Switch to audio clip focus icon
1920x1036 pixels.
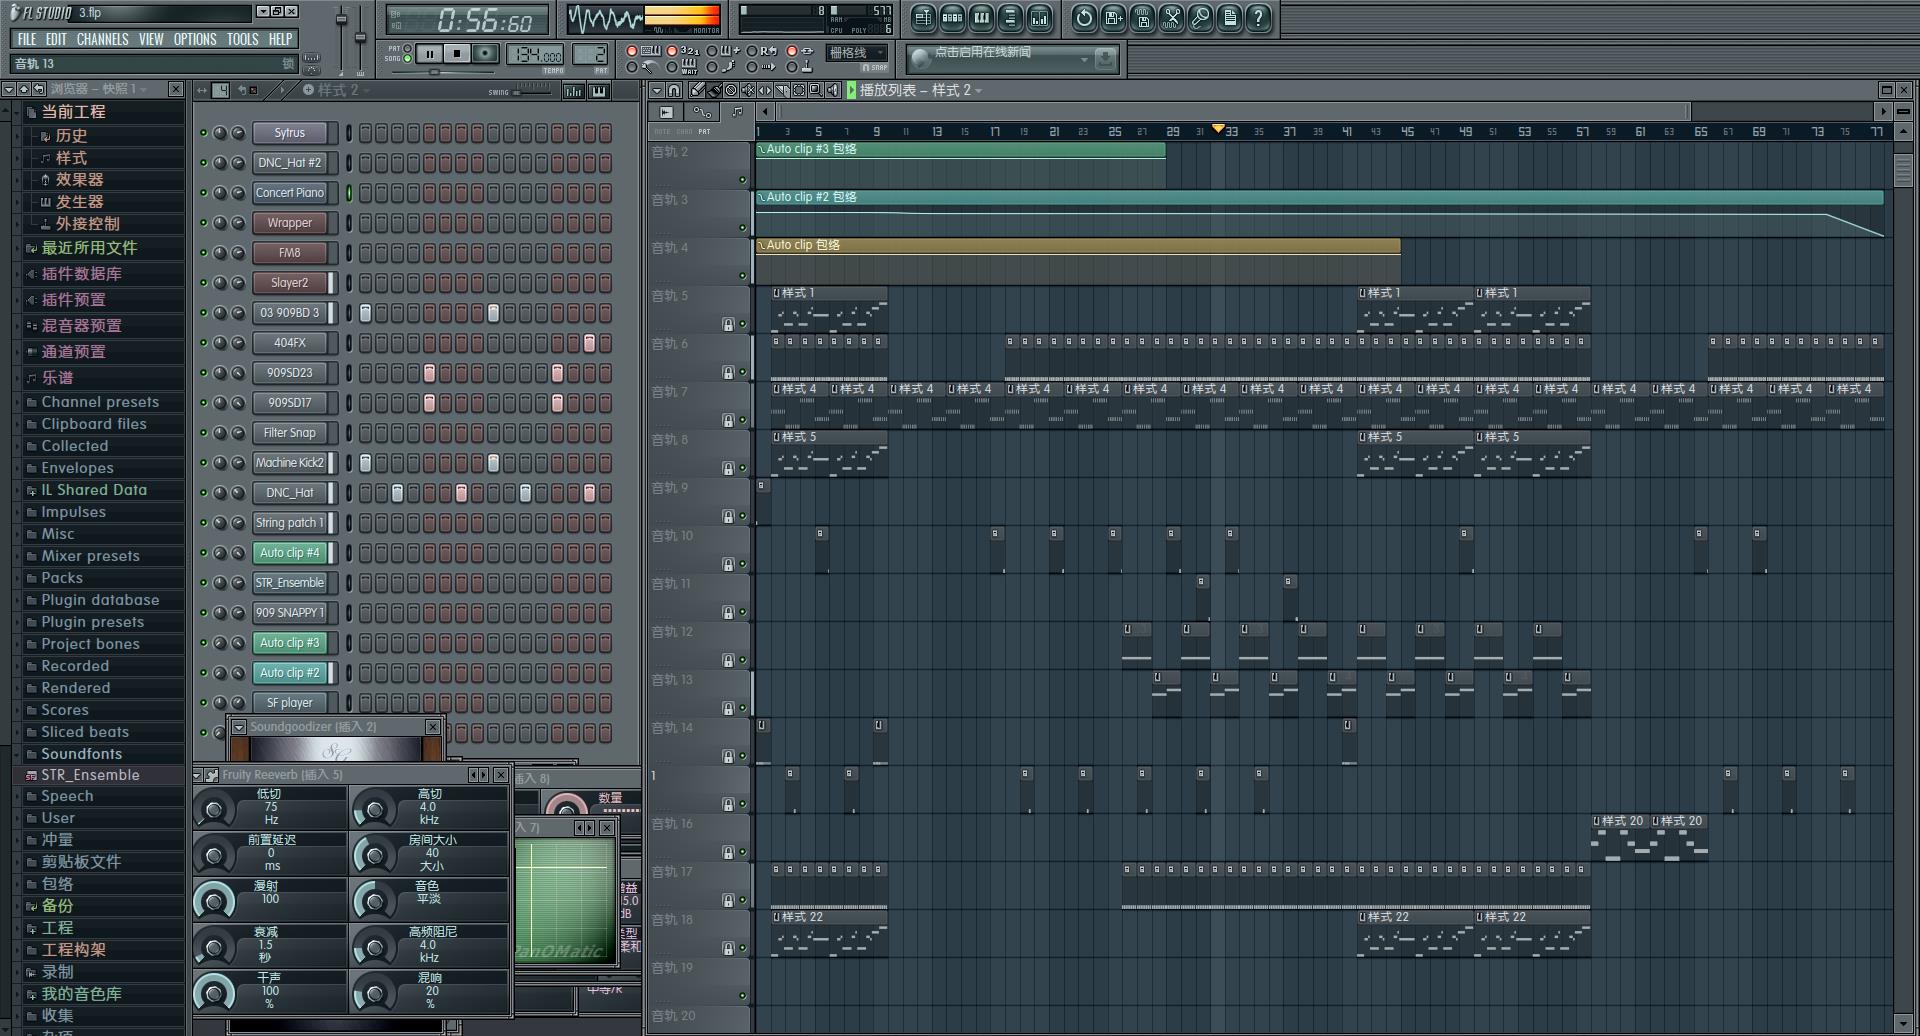click(666, 112)
